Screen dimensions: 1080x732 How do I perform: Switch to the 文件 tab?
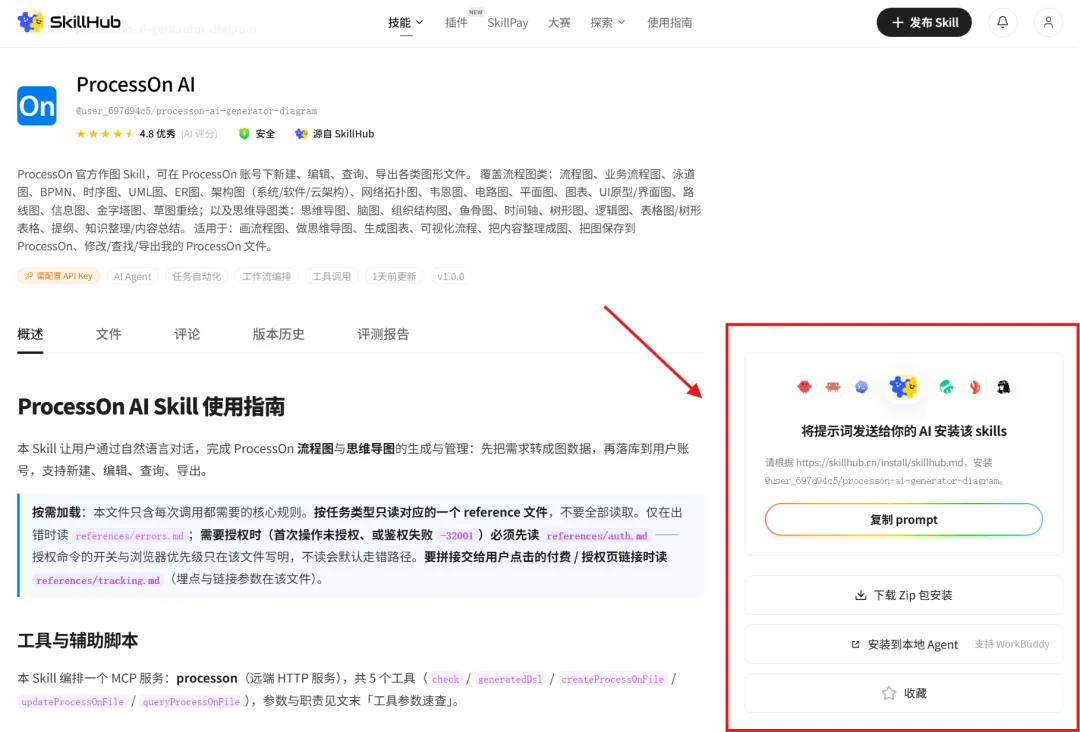tap(109, 334)
